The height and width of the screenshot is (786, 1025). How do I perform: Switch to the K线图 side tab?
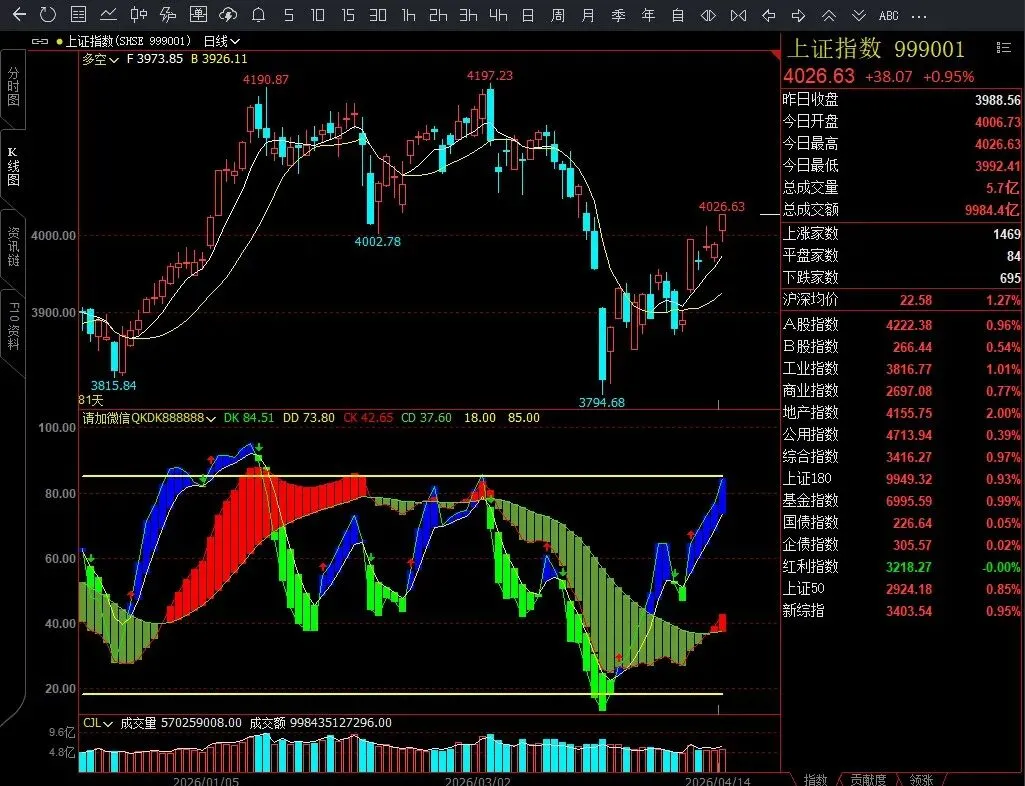13,167
